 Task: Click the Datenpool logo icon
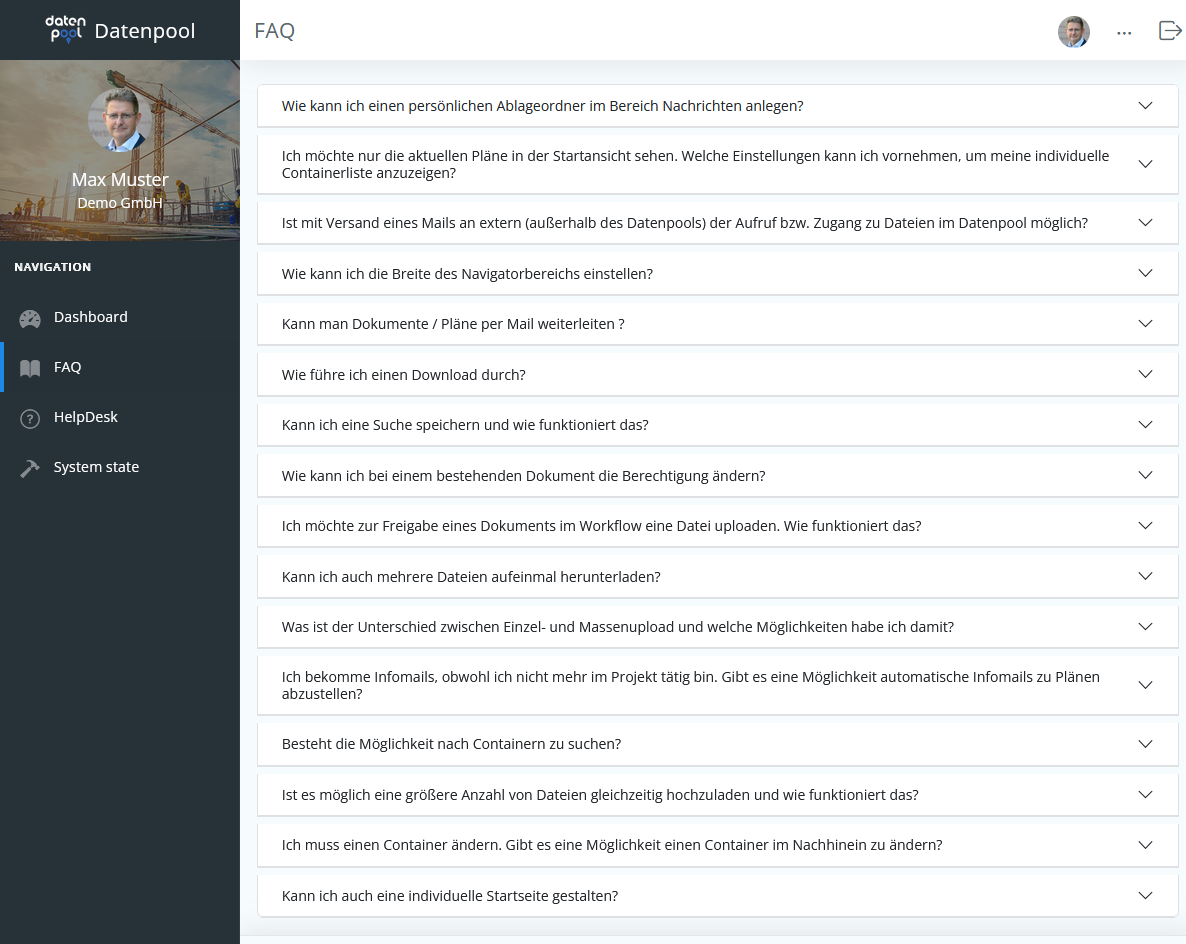pos(66,30)
